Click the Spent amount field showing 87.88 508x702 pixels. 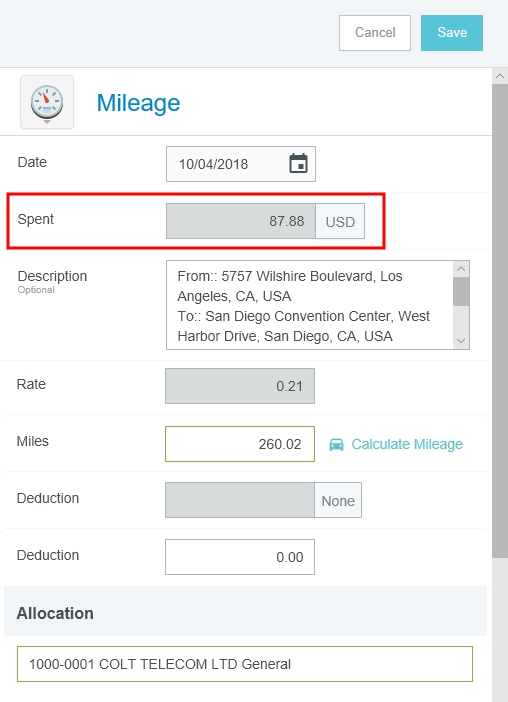(x=241, y=221)
